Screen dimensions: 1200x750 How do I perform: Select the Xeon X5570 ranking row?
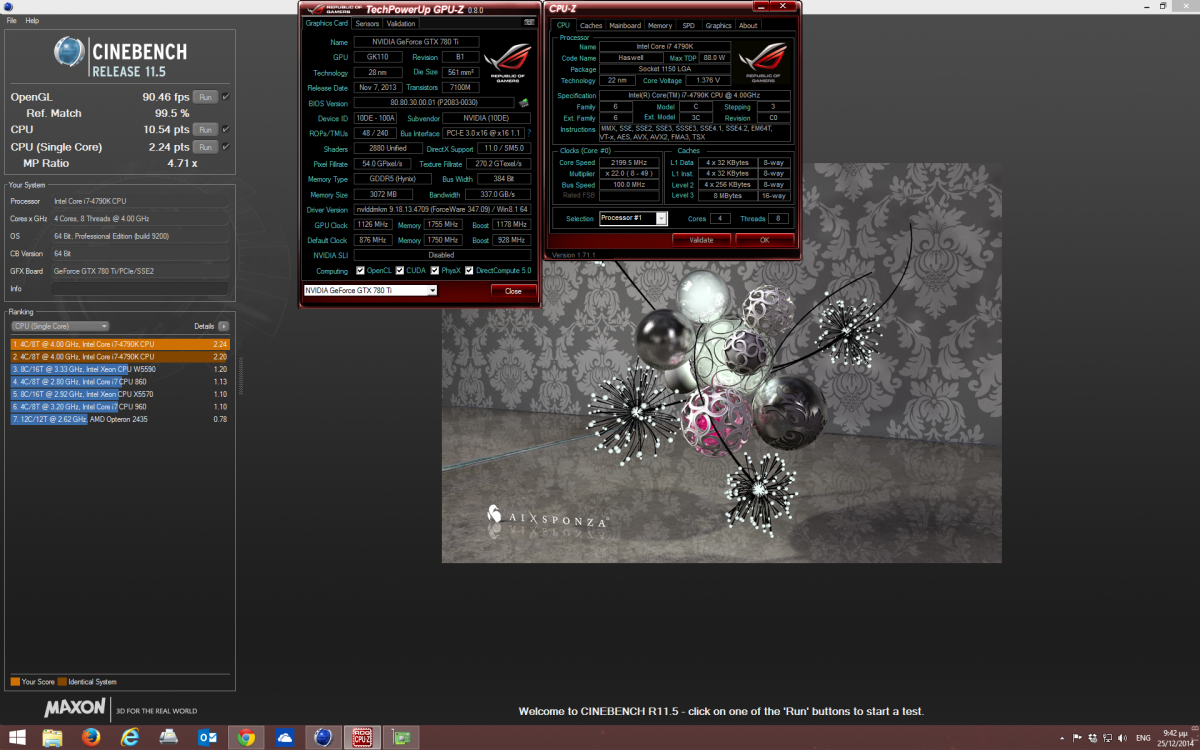click(x=120, y=394)
